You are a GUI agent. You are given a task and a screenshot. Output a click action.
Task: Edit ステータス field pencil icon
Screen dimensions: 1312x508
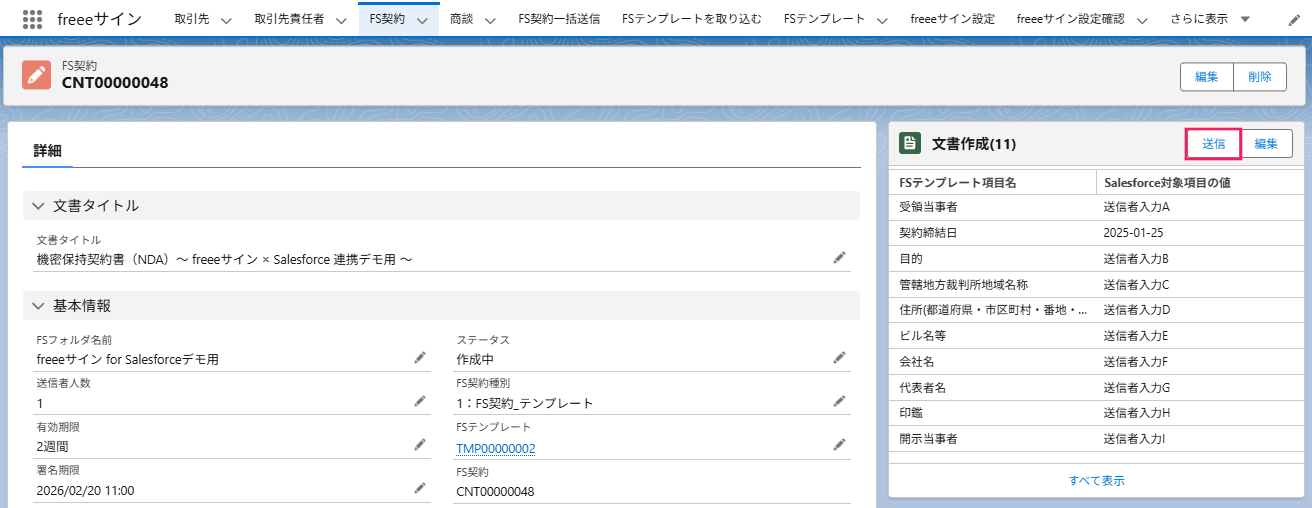point(840,357)
